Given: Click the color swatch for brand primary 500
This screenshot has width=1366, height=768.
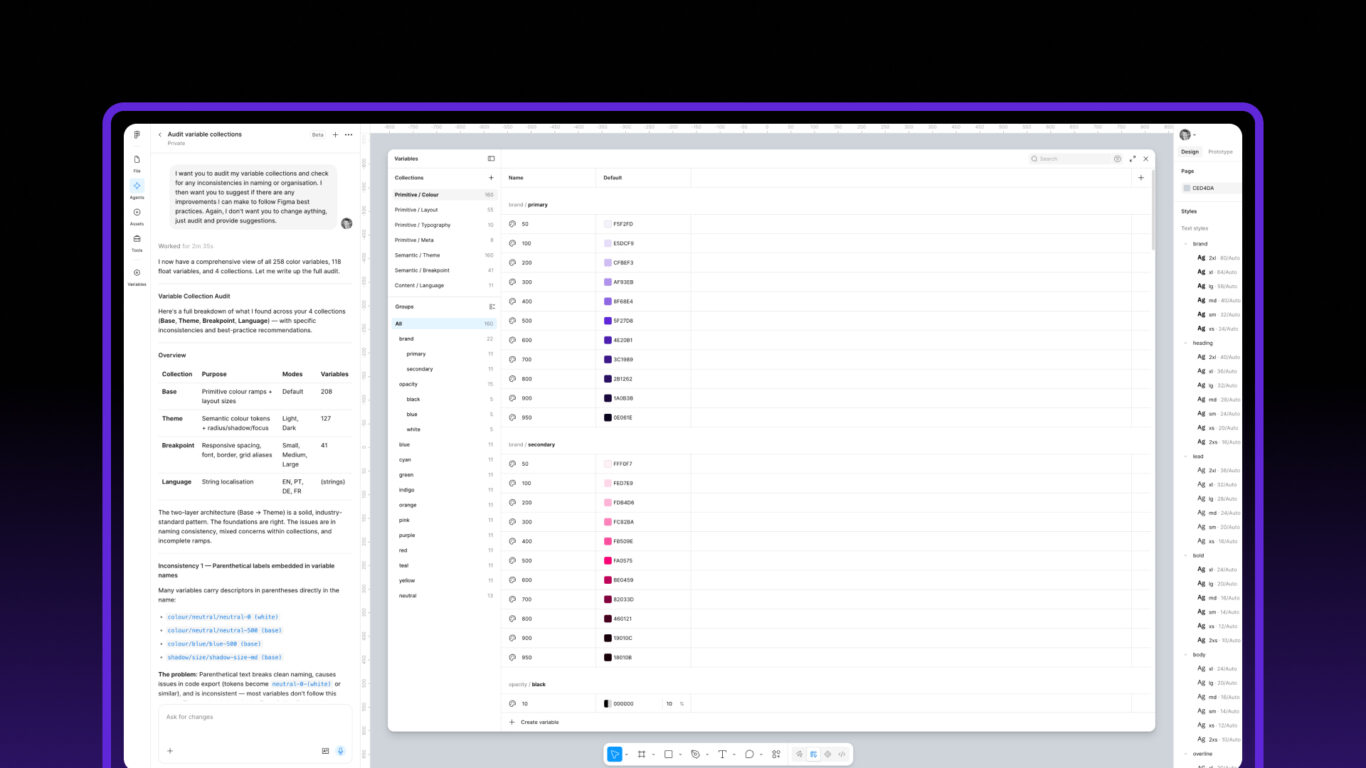Looking at the screenshot, I should point(608,321).
